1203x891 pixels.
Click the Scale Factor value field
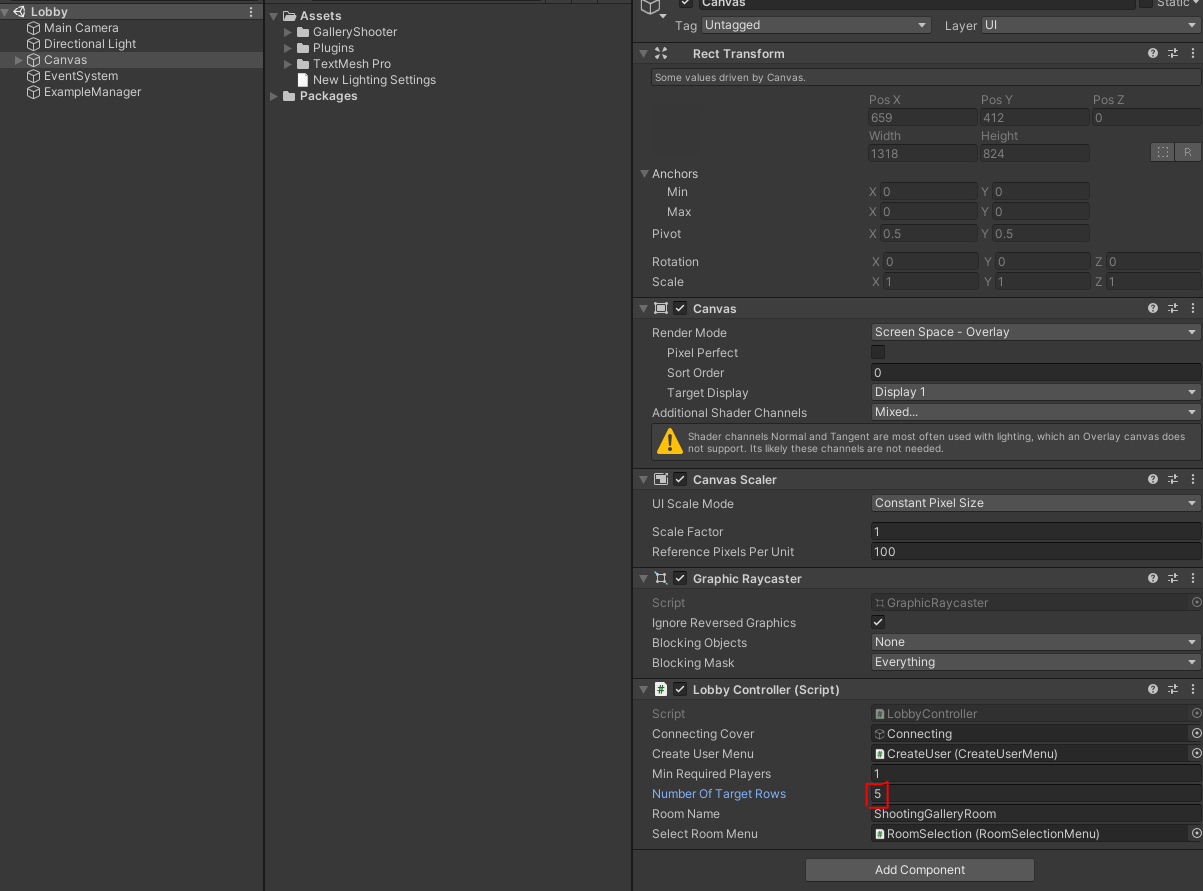[x=1034, y=532]
